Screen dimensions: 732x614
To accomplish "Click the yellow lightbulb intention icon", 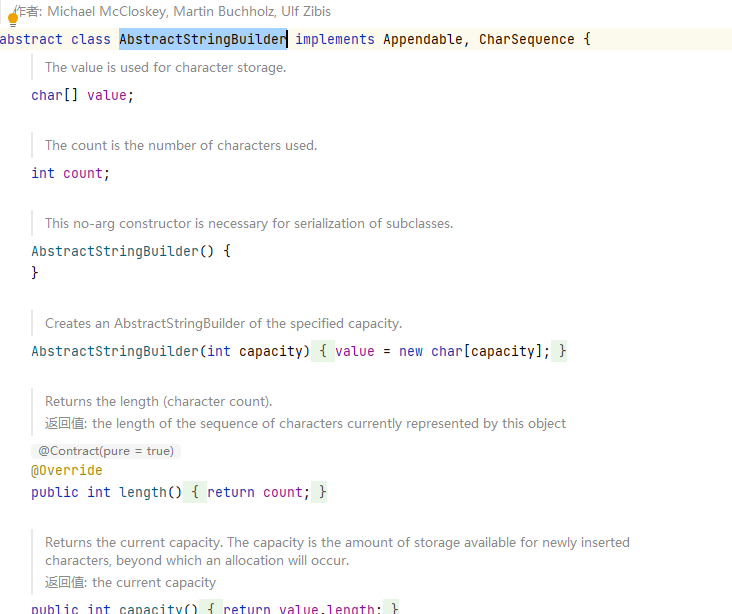I will point(13,17).
